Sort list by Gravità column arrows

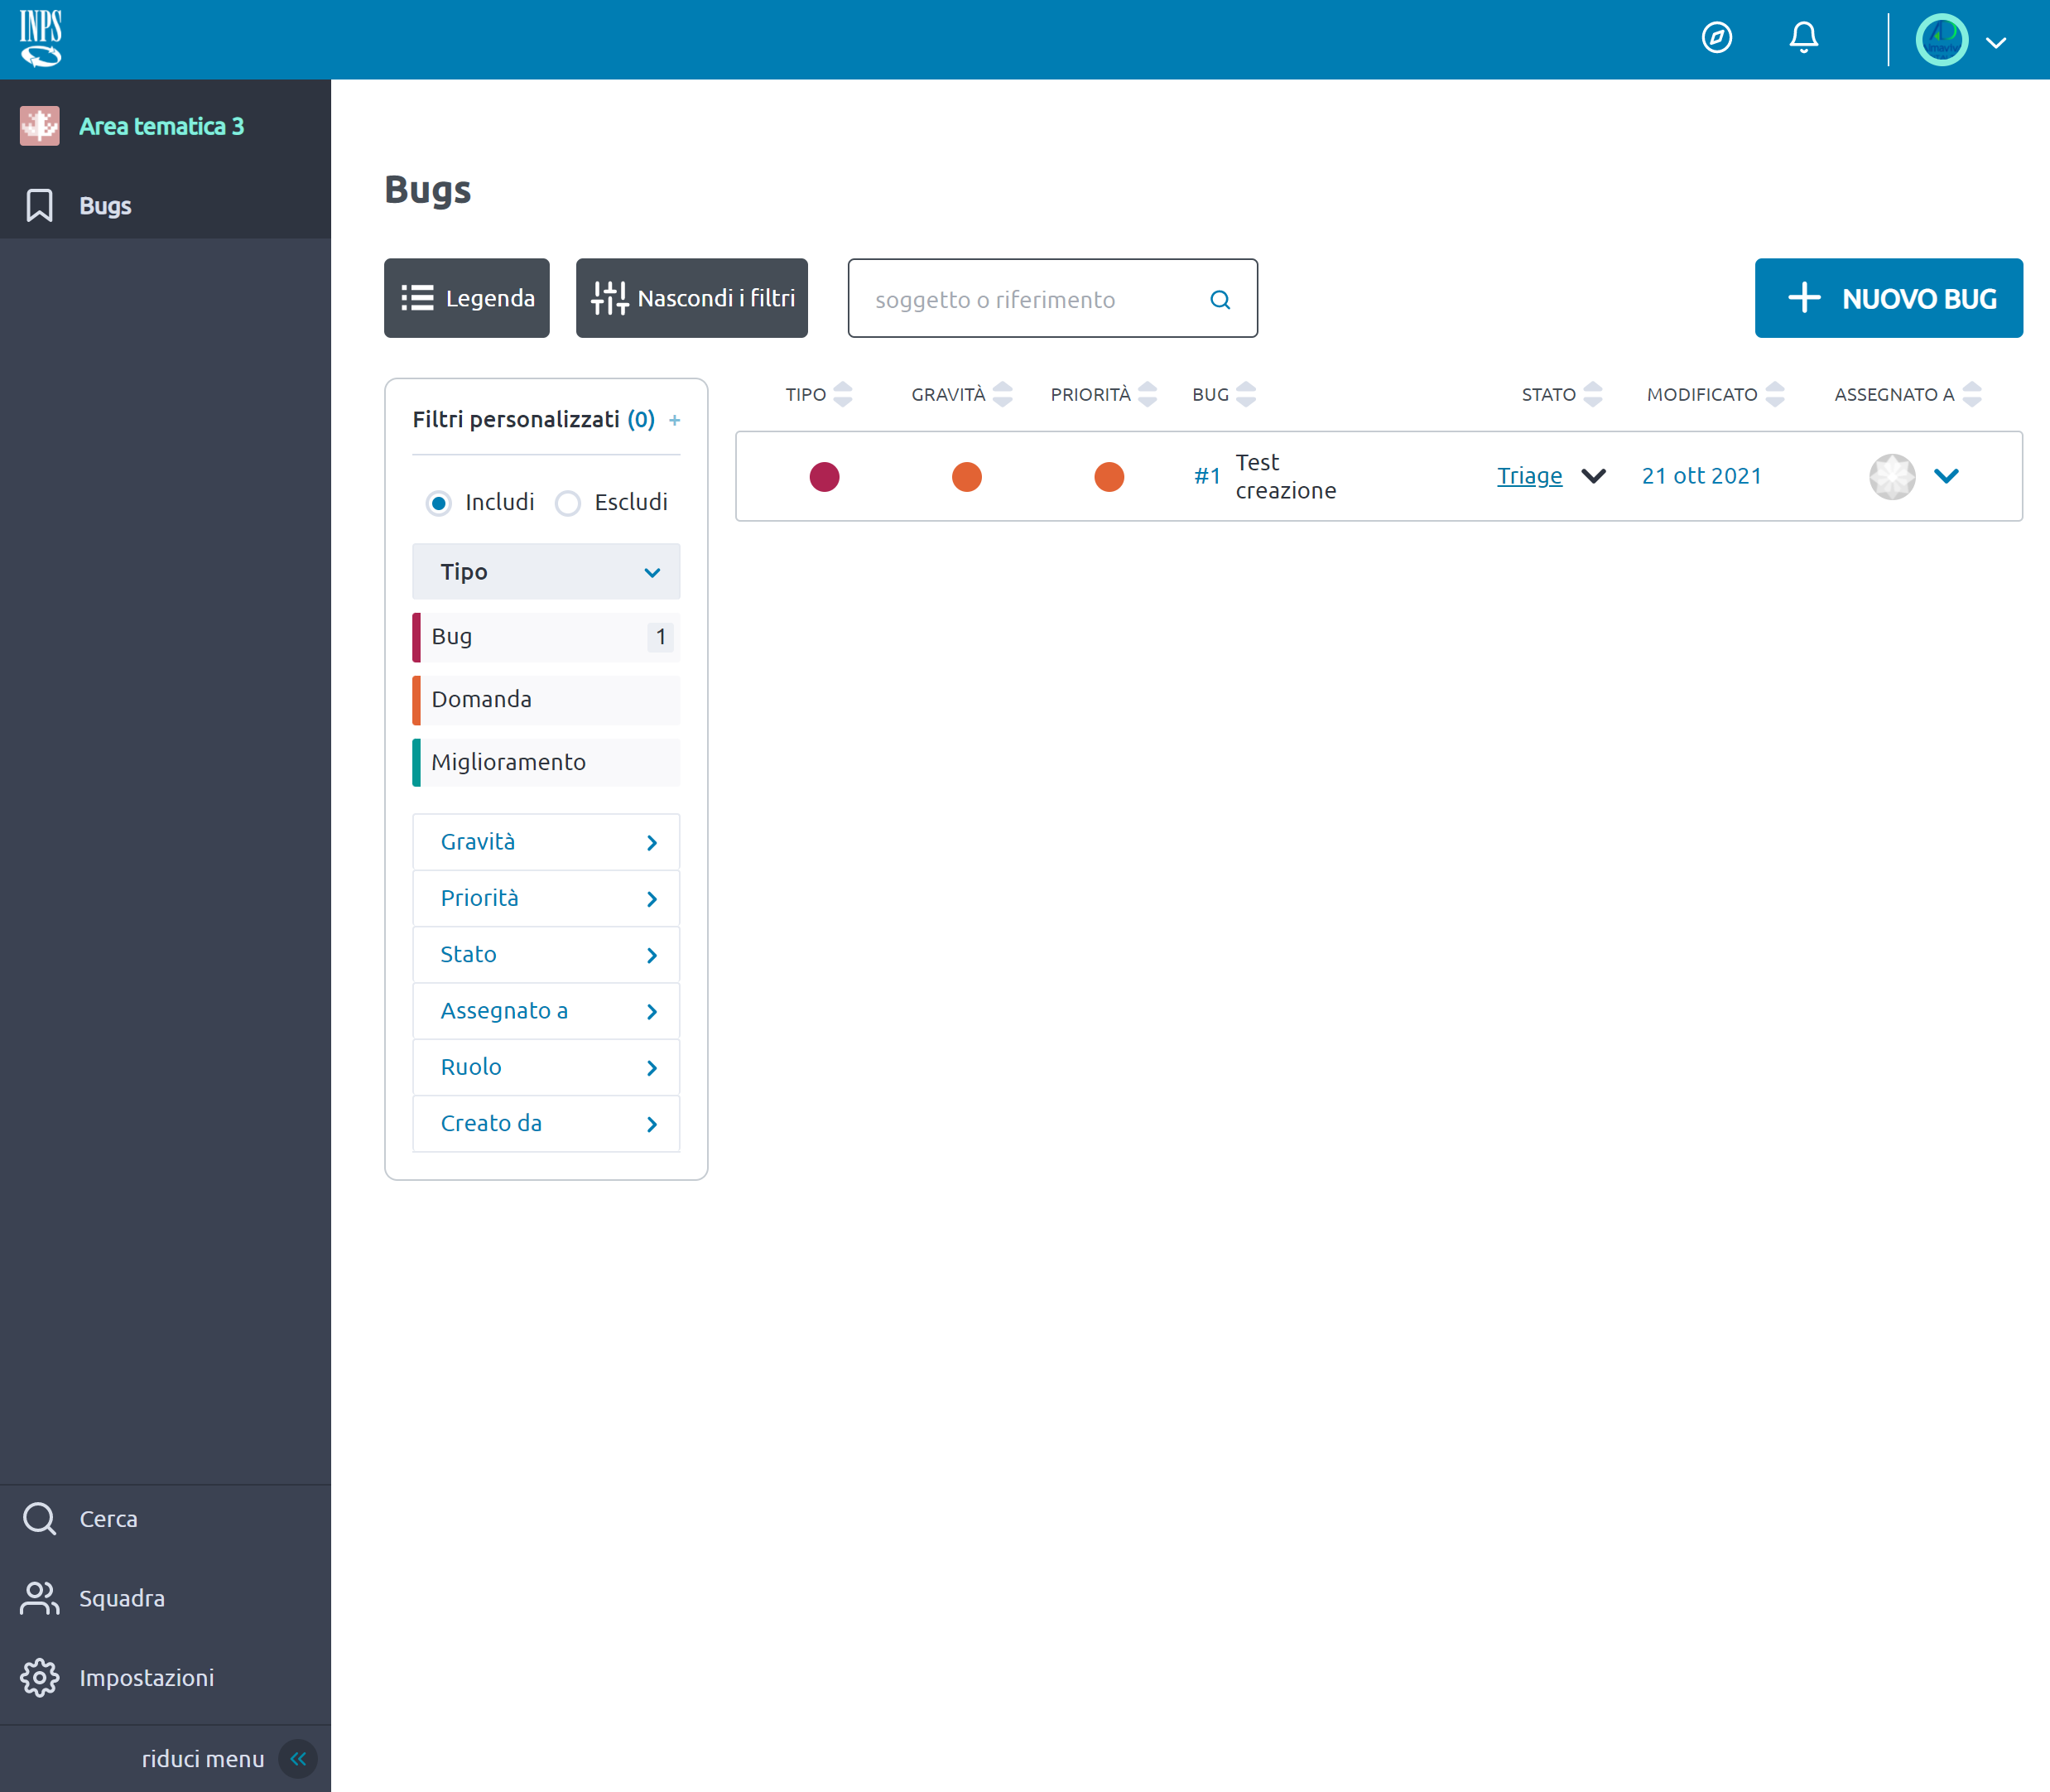pos(1002,395)
